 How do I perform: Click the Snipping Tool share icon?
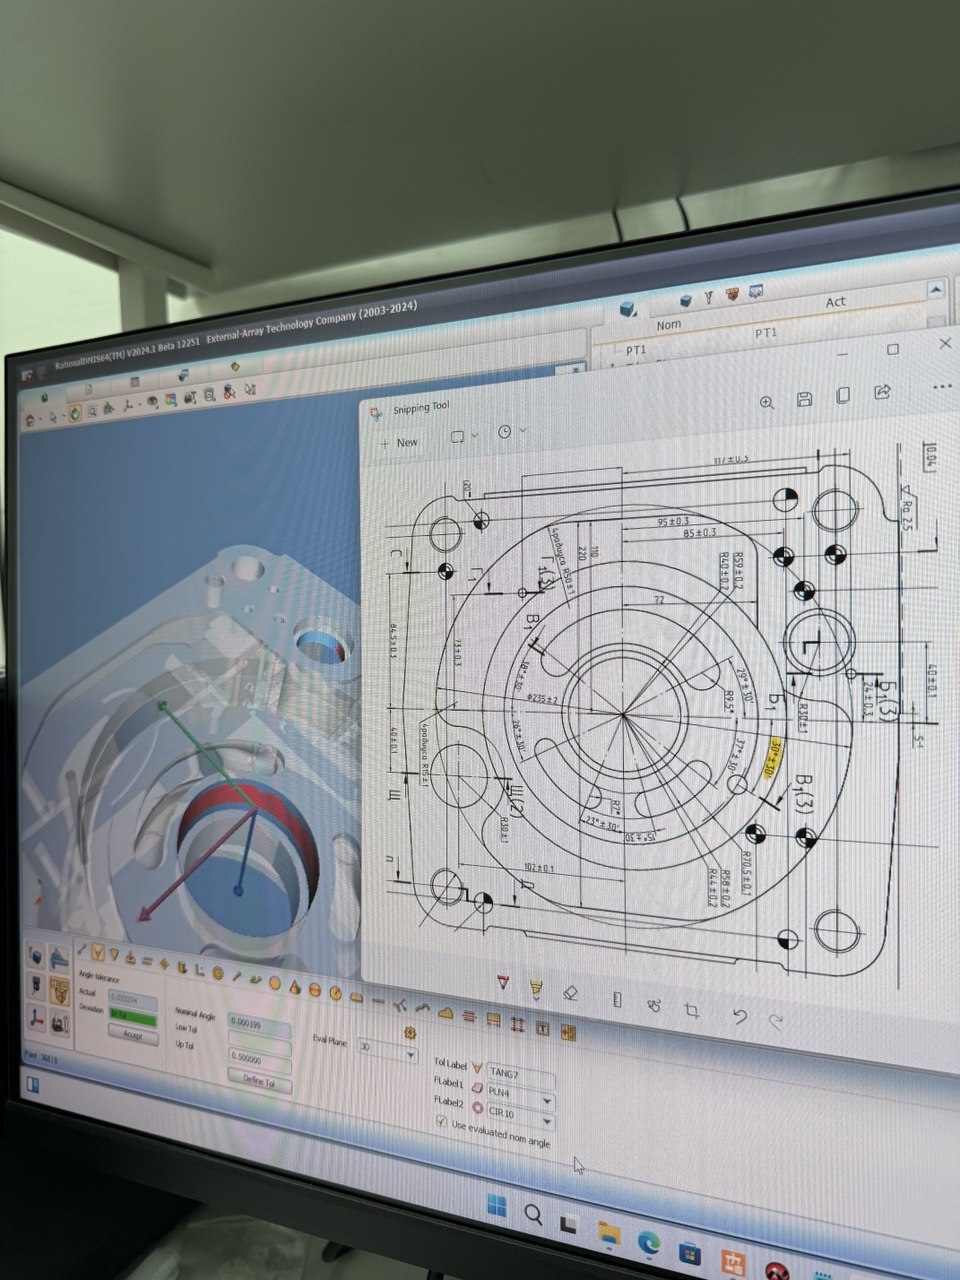click(x=882, y=391)
